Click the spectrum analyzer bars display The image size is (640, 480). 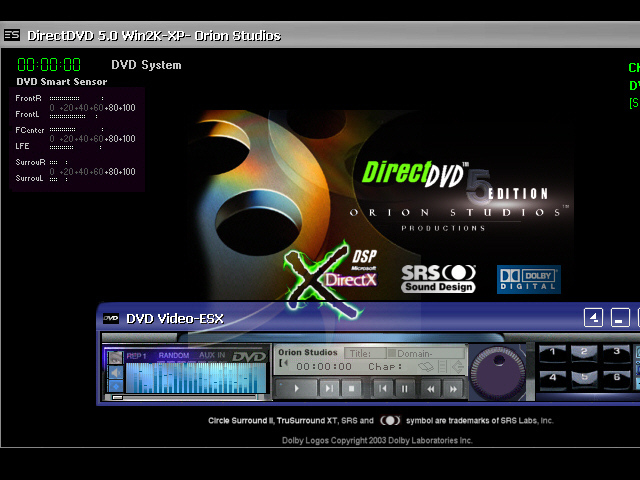coord(196,378)
